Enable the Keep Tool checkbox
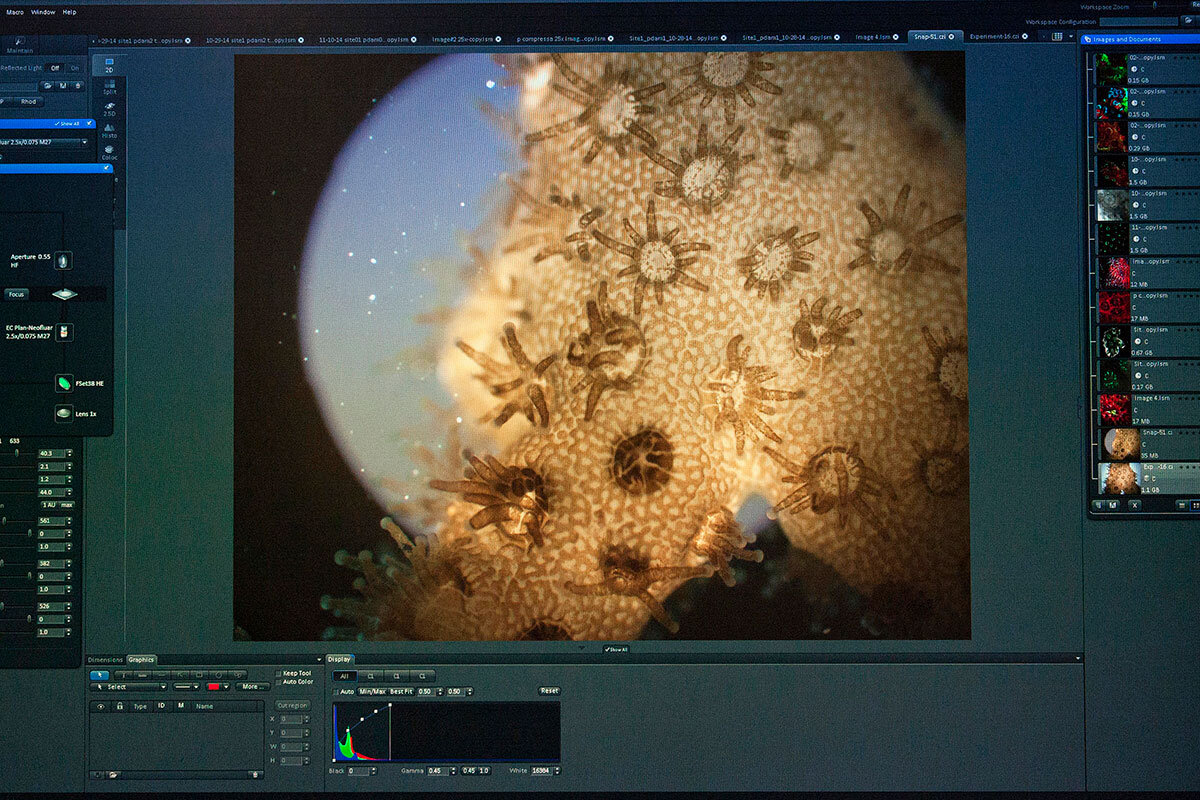This screenshot has width=1200, height=800. pos(279,673)
